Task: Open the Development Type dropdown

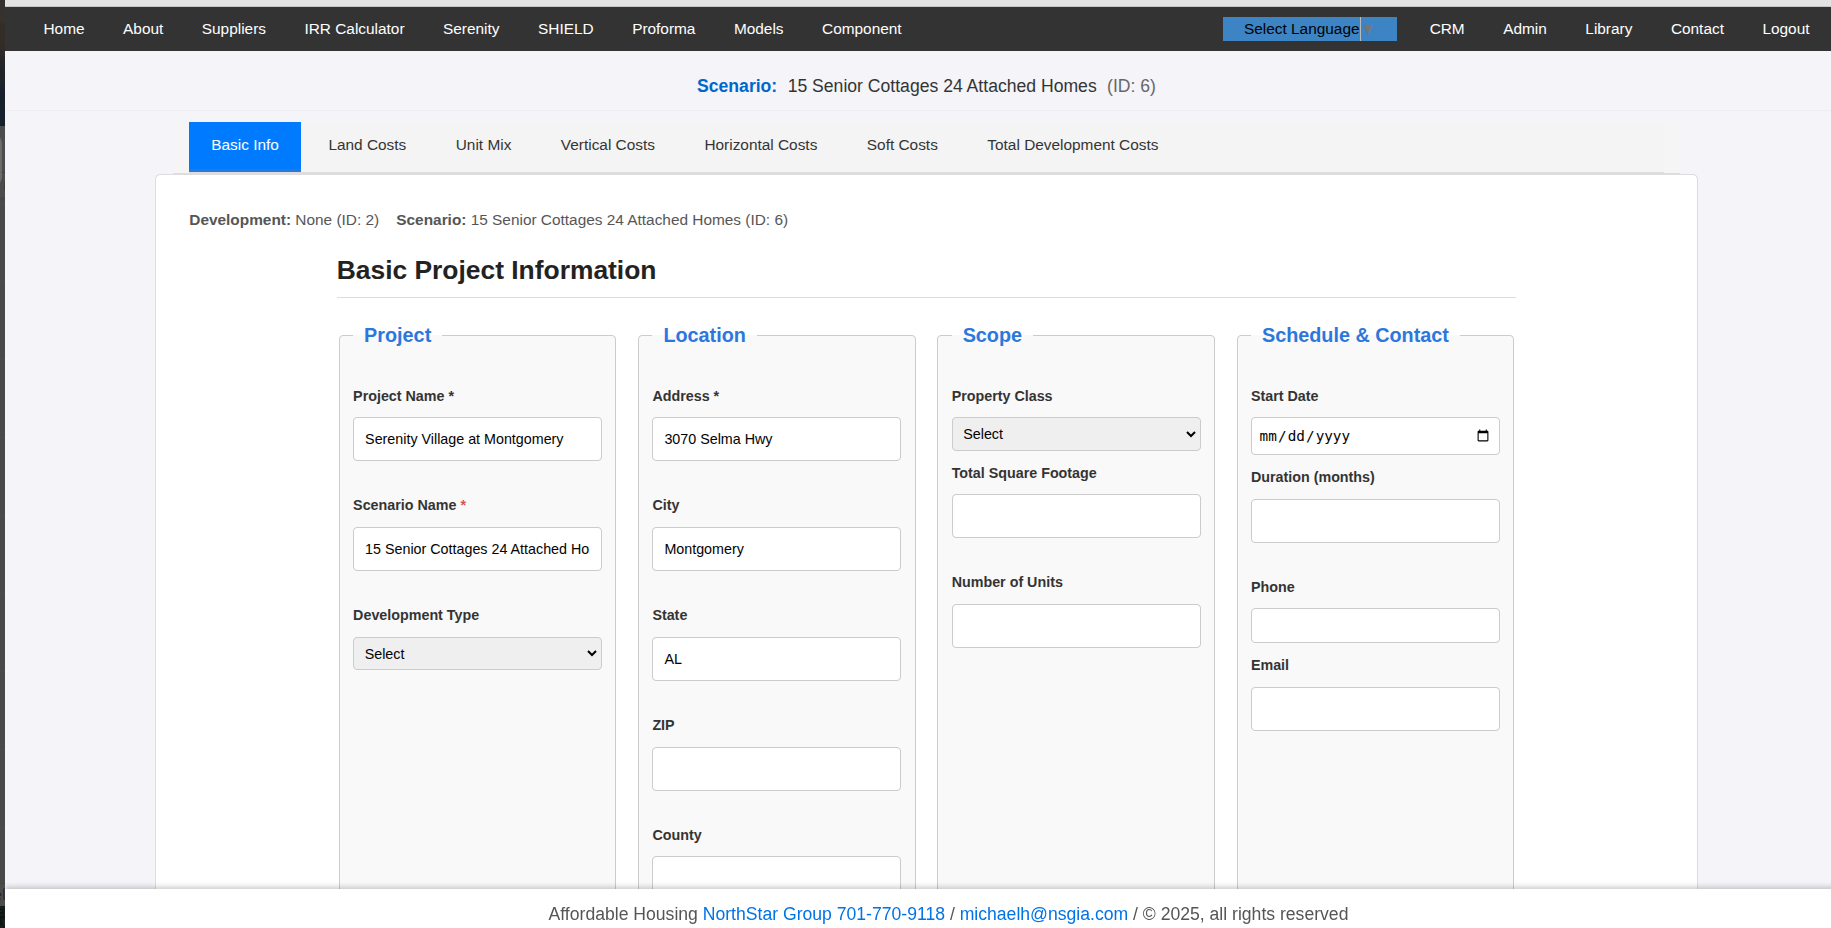Action: click(x=476, y=654)
